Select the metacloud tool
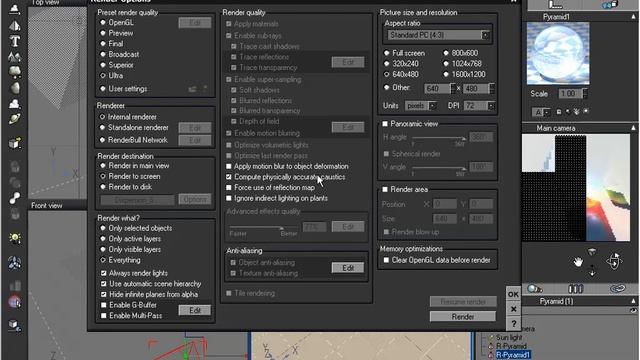640x360 pixels. [x=15, y=104]
